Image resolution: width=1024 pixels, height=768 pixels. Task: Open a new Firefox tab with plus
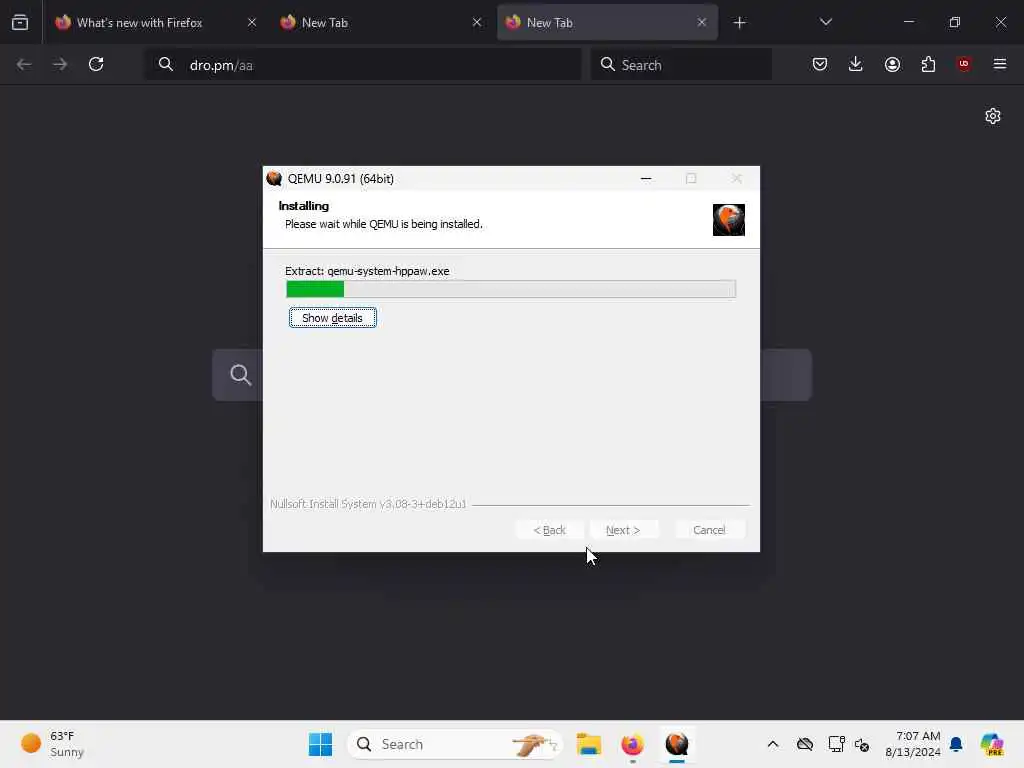point(739,23)
